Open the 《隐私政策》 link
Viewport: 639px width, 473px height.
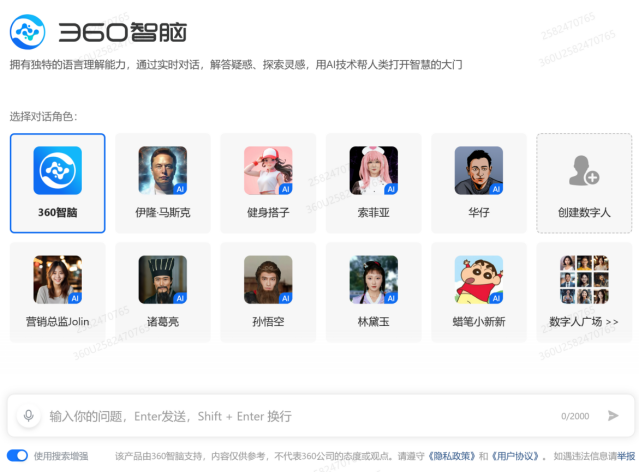coord(451,456)
